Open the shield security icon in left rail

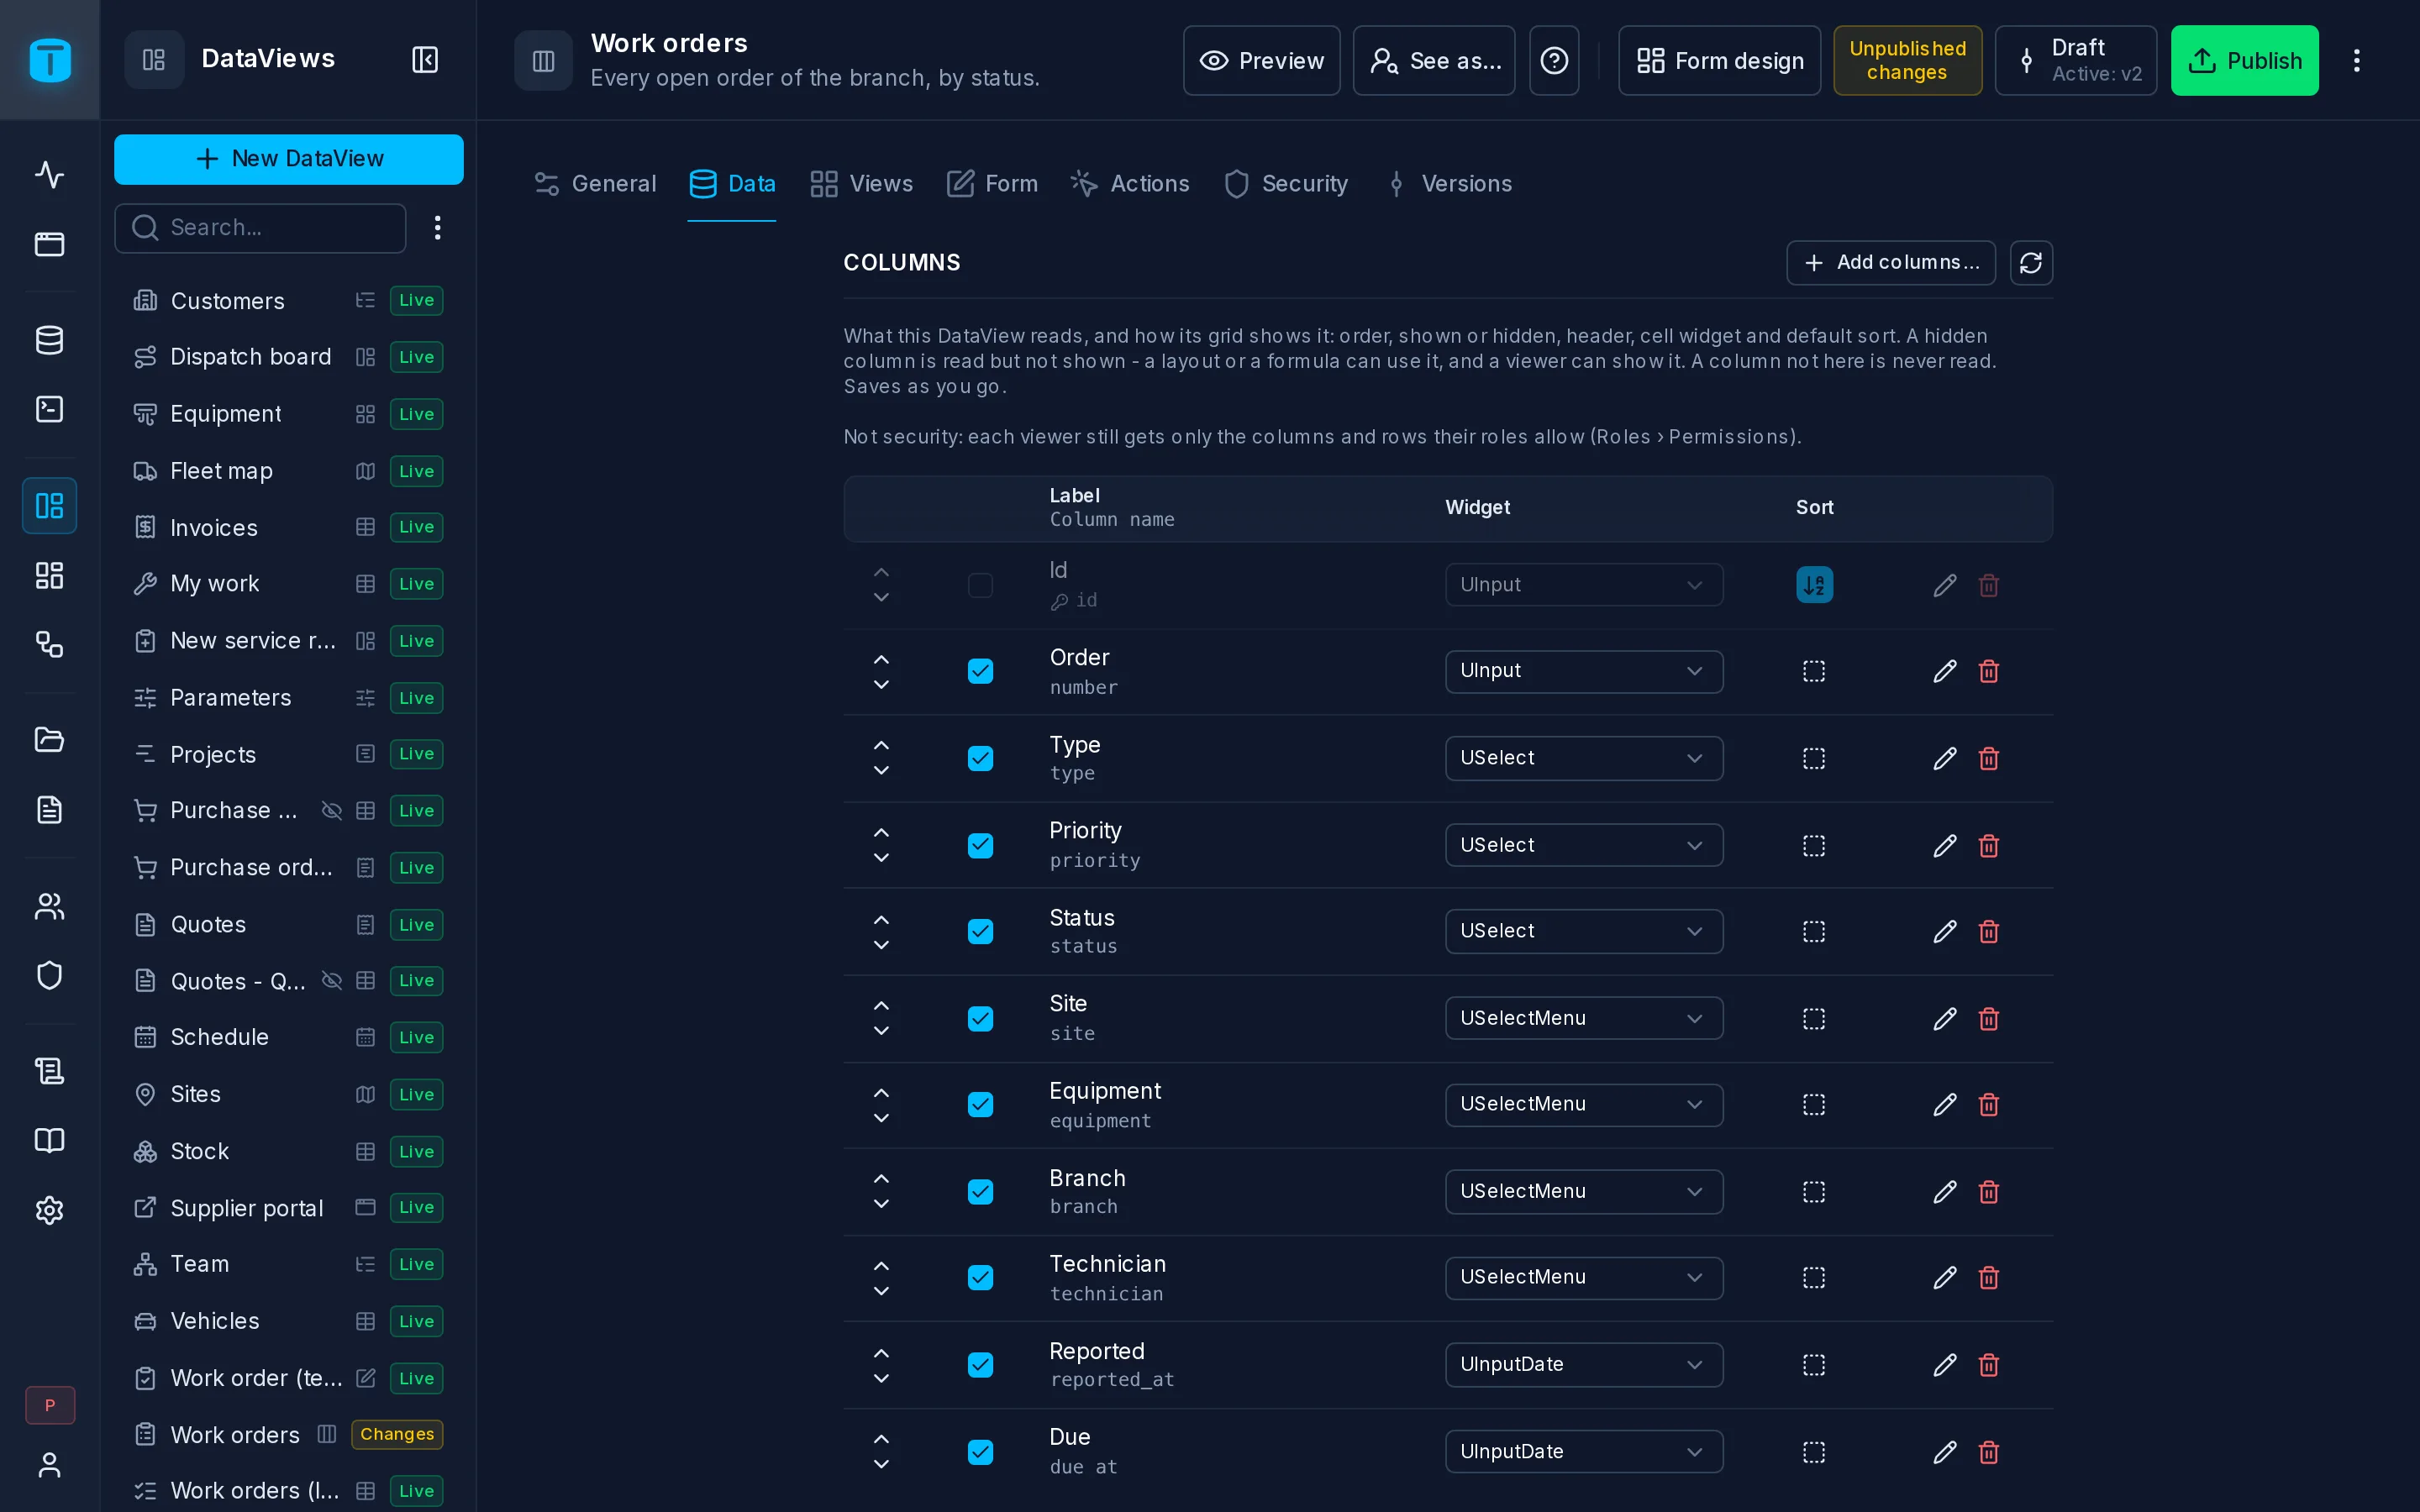49,975
